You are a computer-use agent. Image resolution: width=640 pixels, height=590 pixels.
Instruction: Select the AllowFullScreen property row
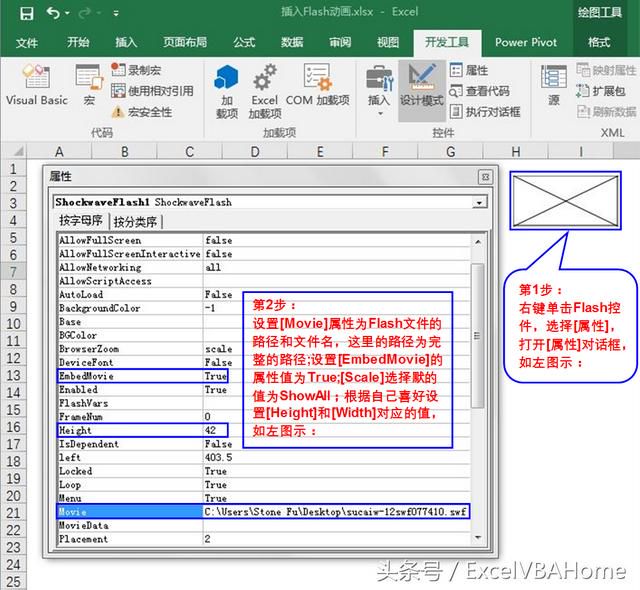264,240
